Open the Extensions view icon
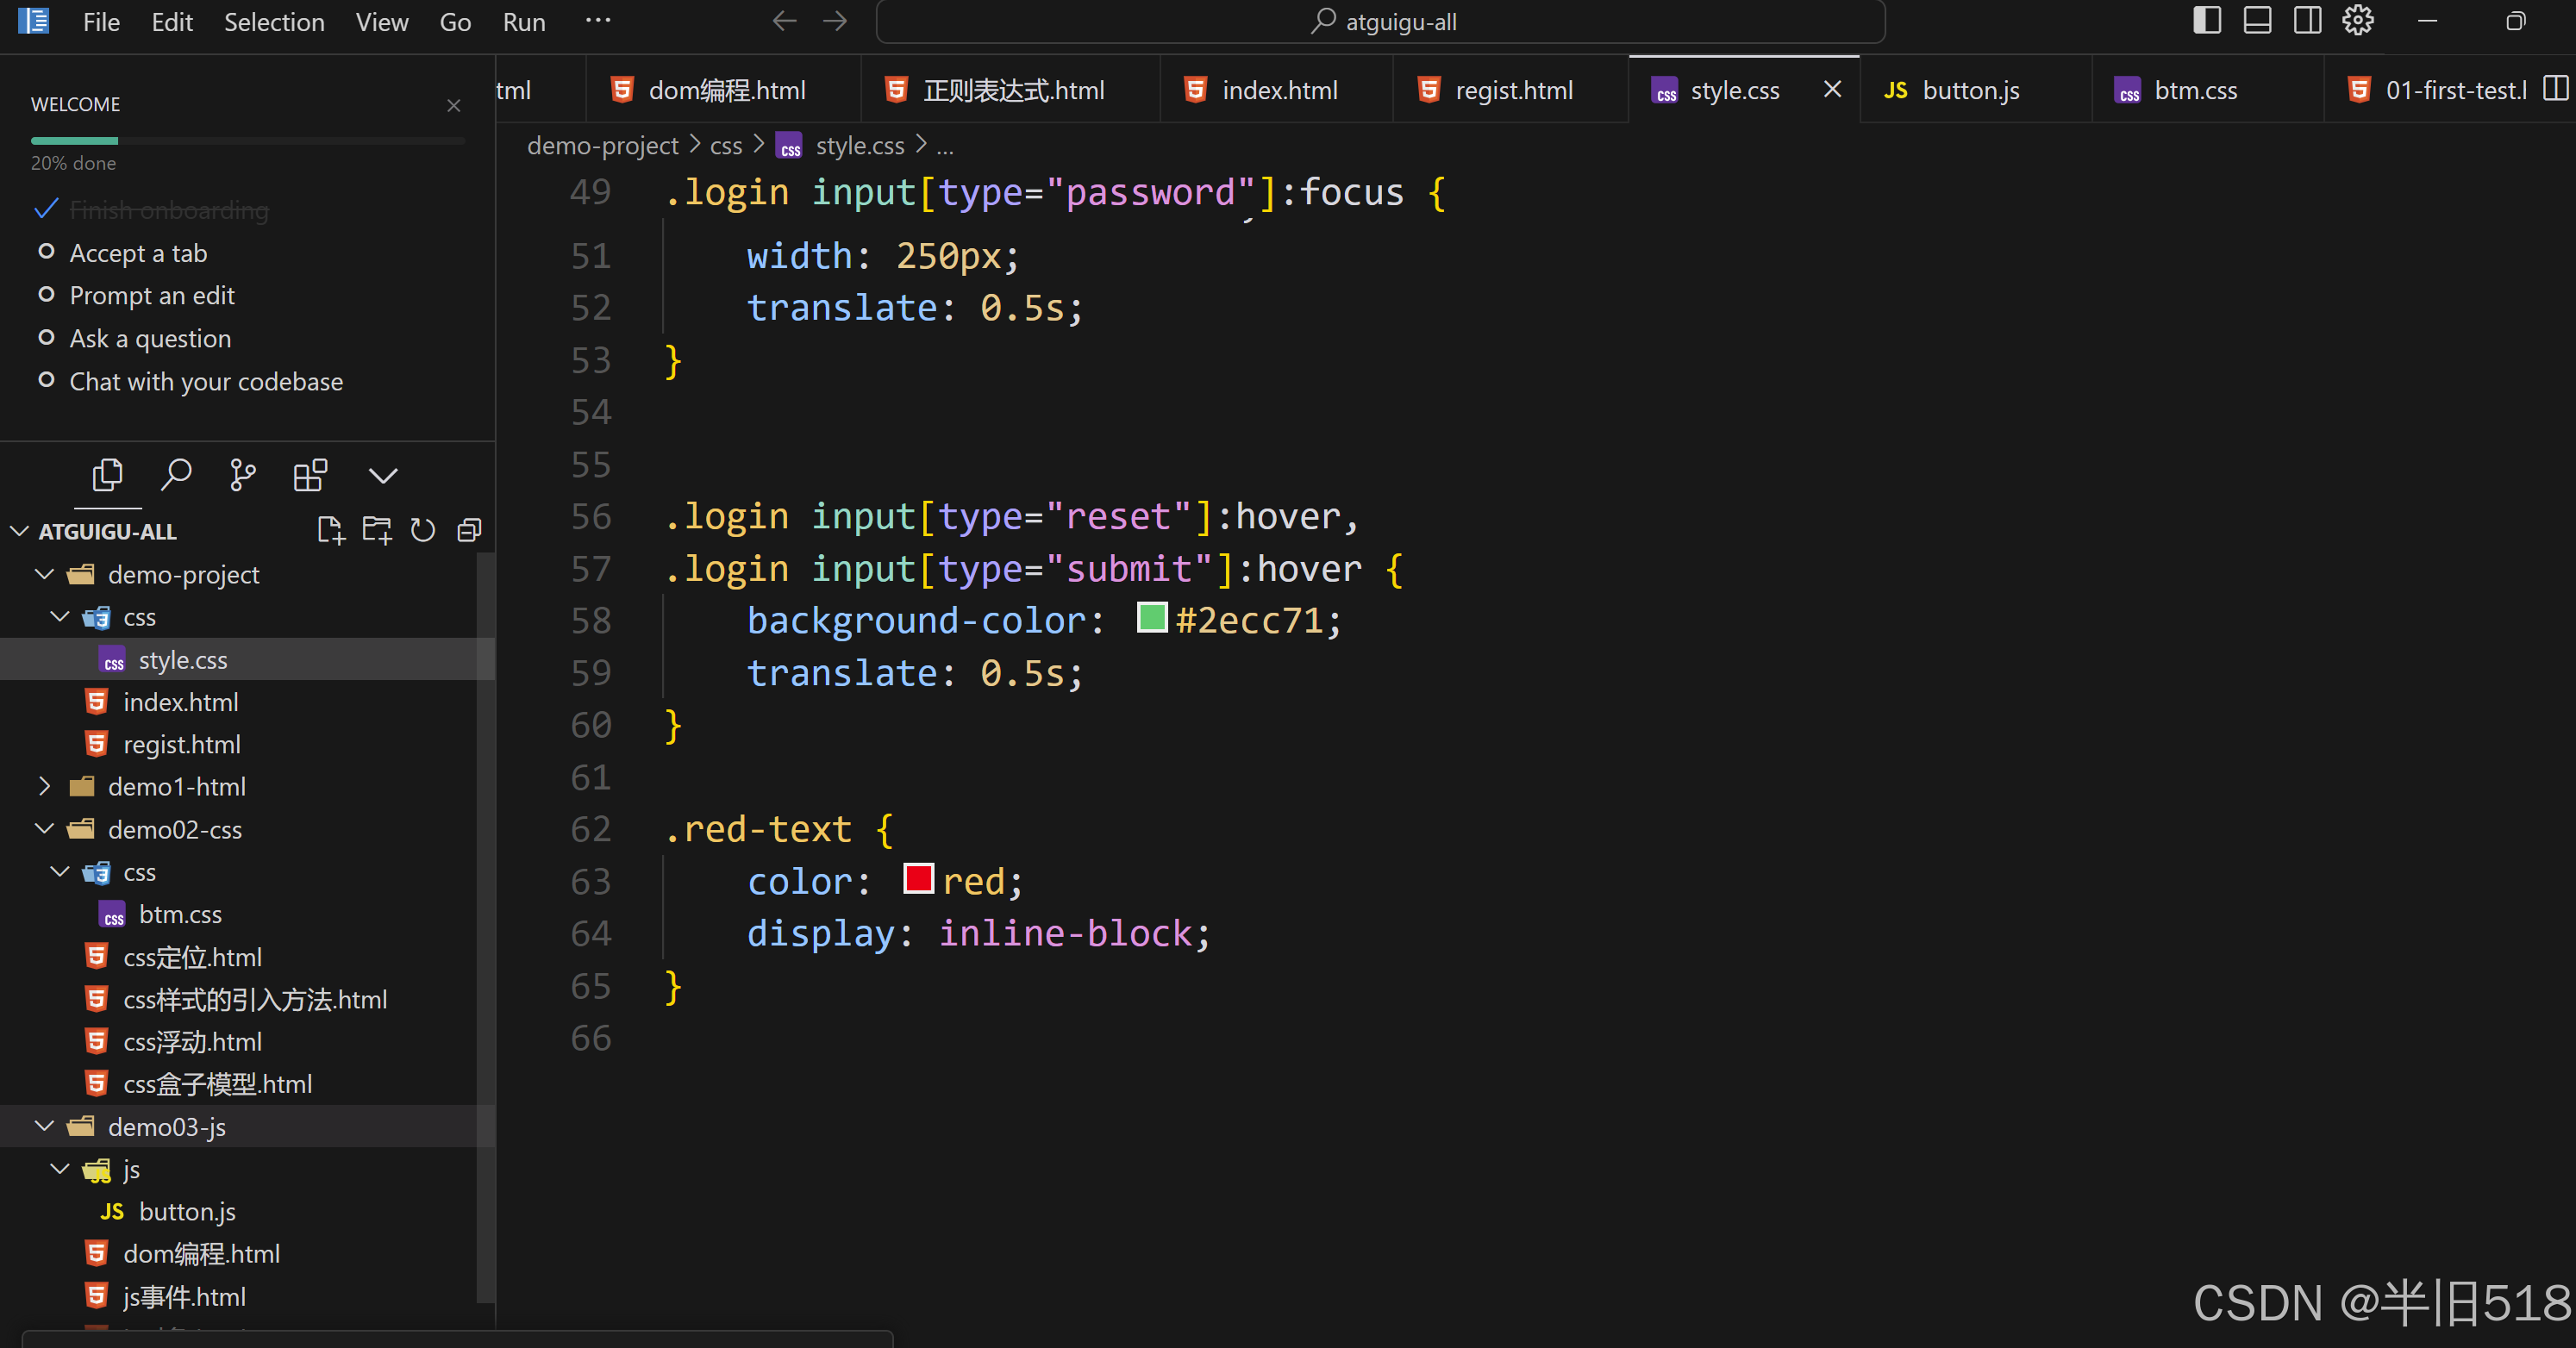Image resolution: width=2576 pixels, height=1348 pixels. pos(310,475)
